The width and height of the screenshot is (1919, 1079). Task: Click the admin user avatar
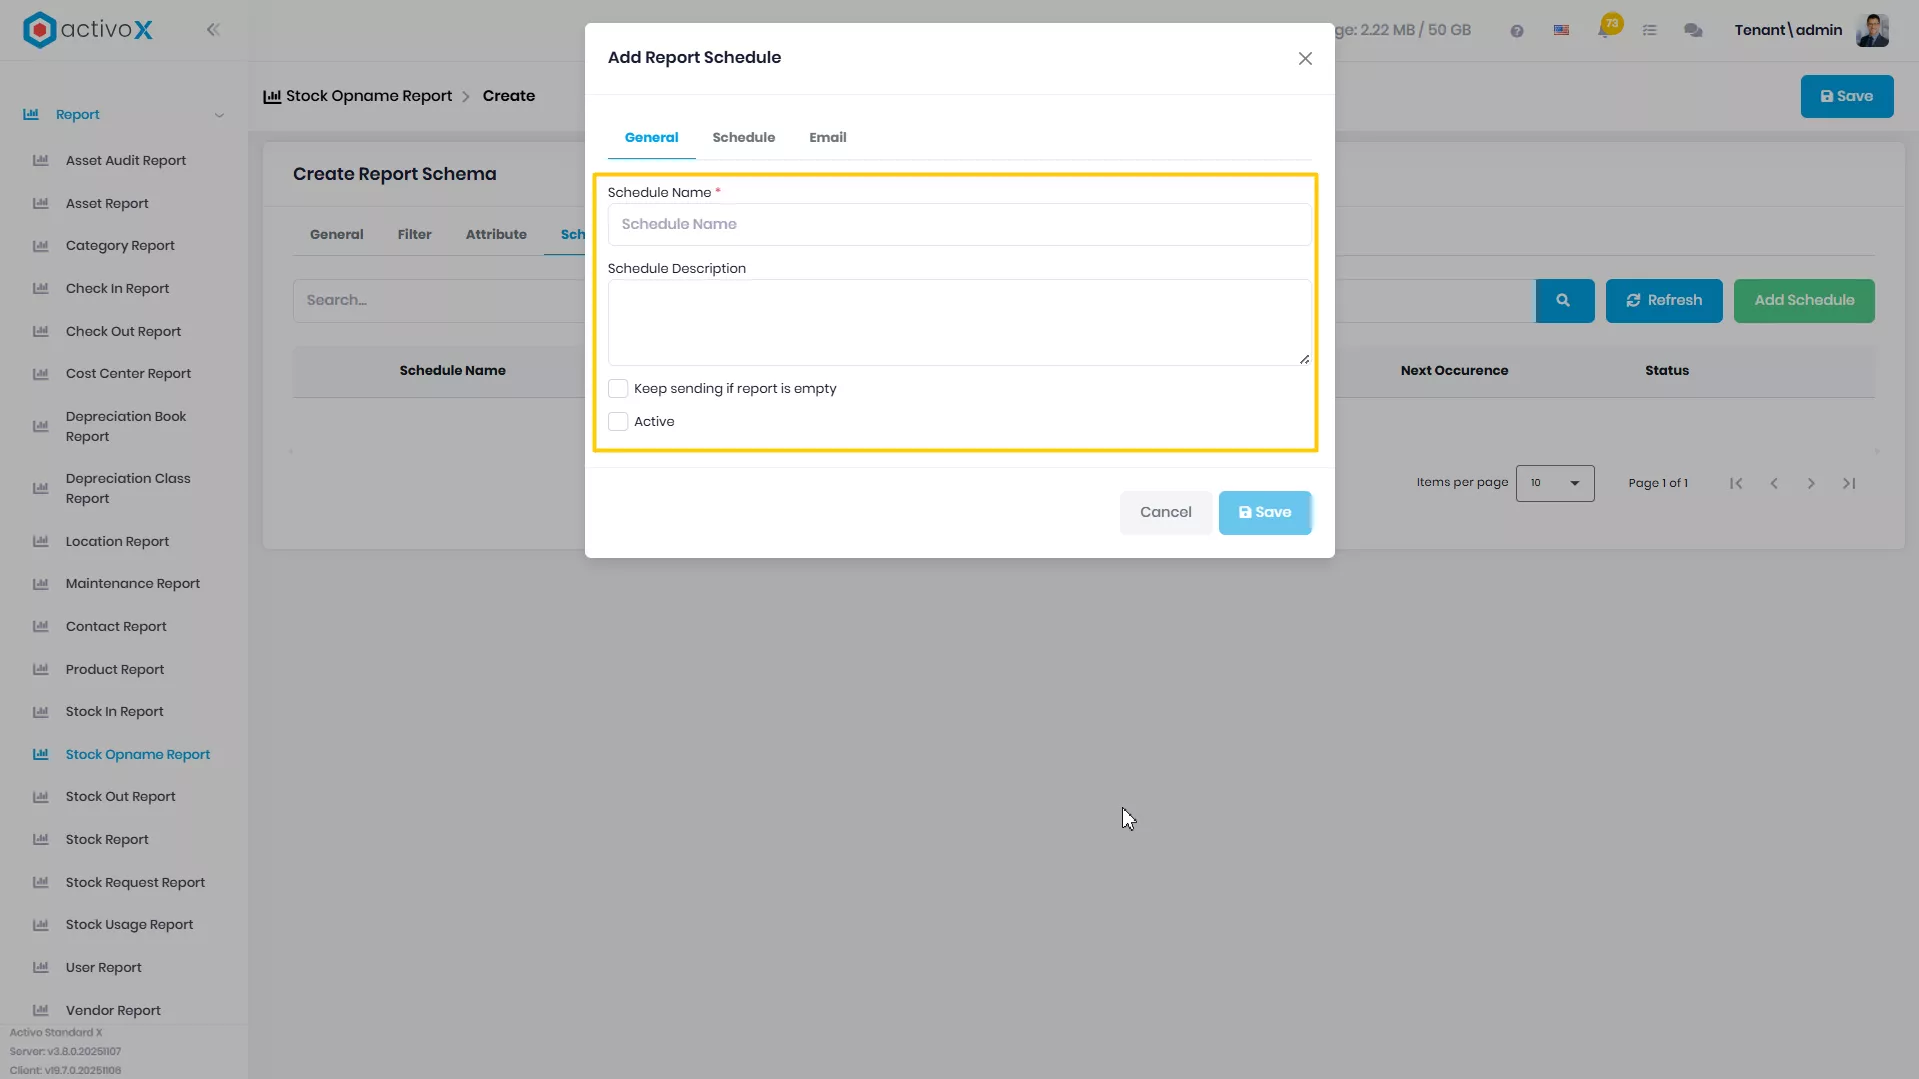coord(1873,30)
